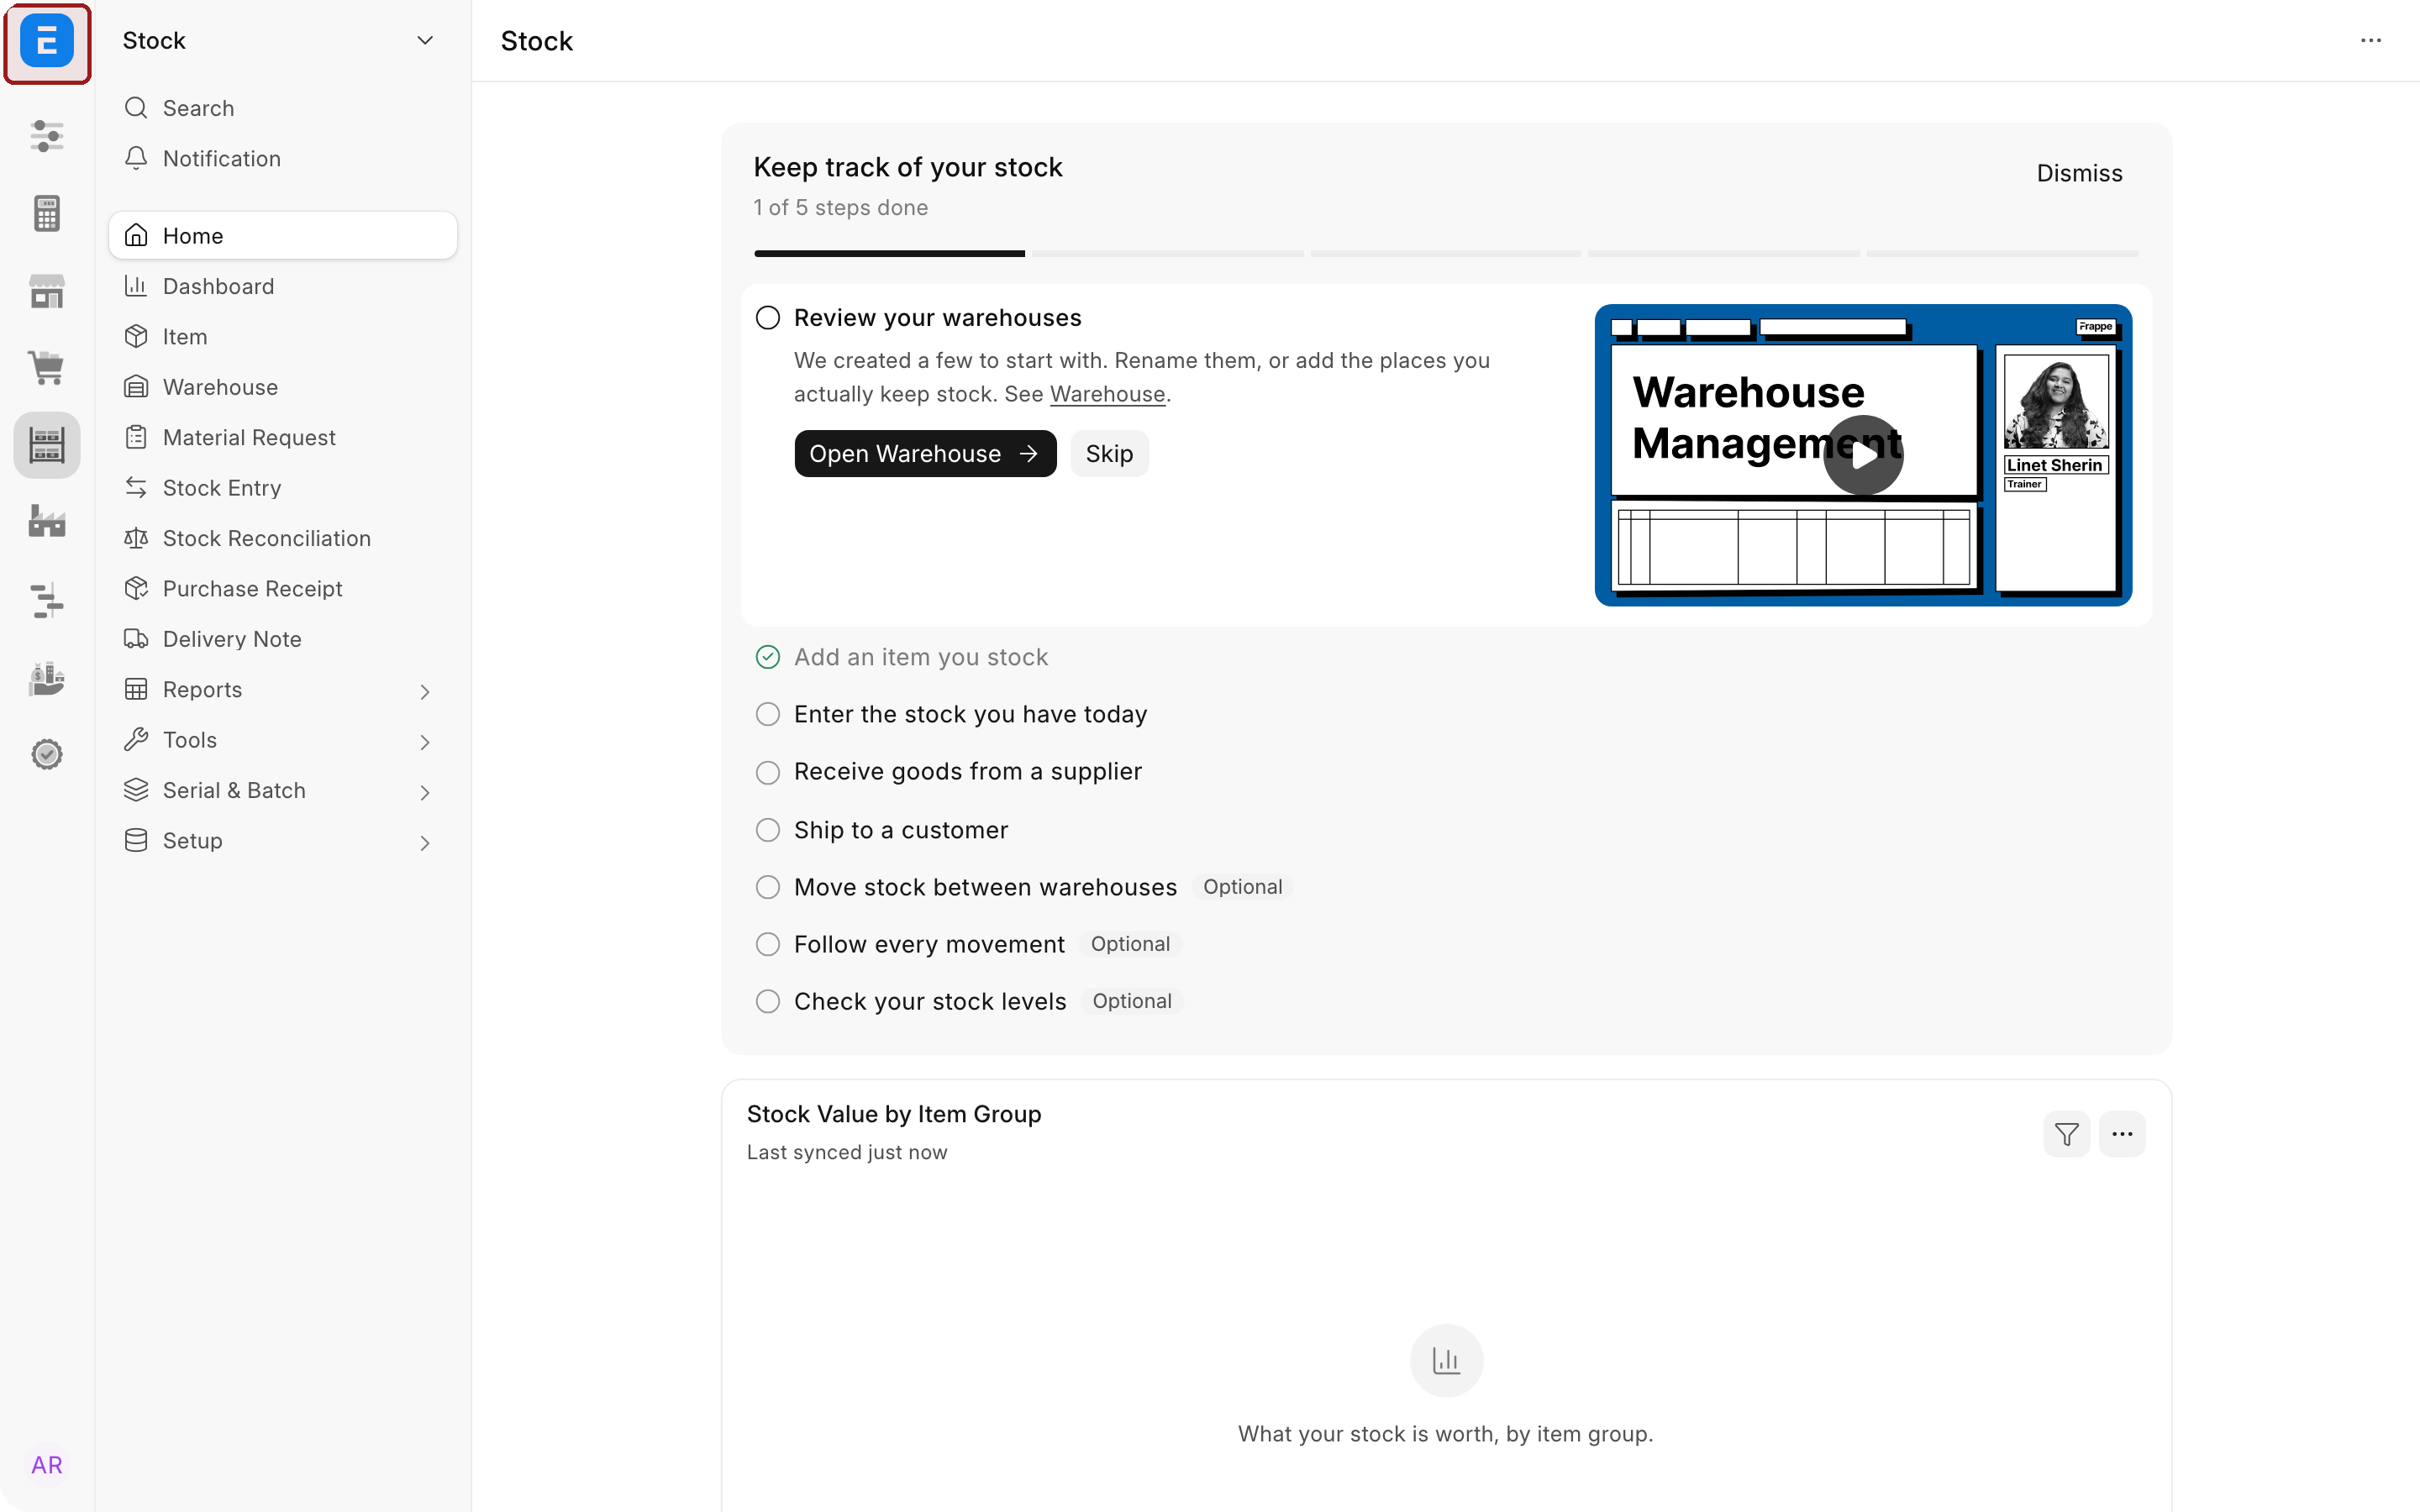Open the Buying shopping cart icon in left rail
Image resolution: width=2420 pixels, height=1512 pixels.
pos(47,367)
